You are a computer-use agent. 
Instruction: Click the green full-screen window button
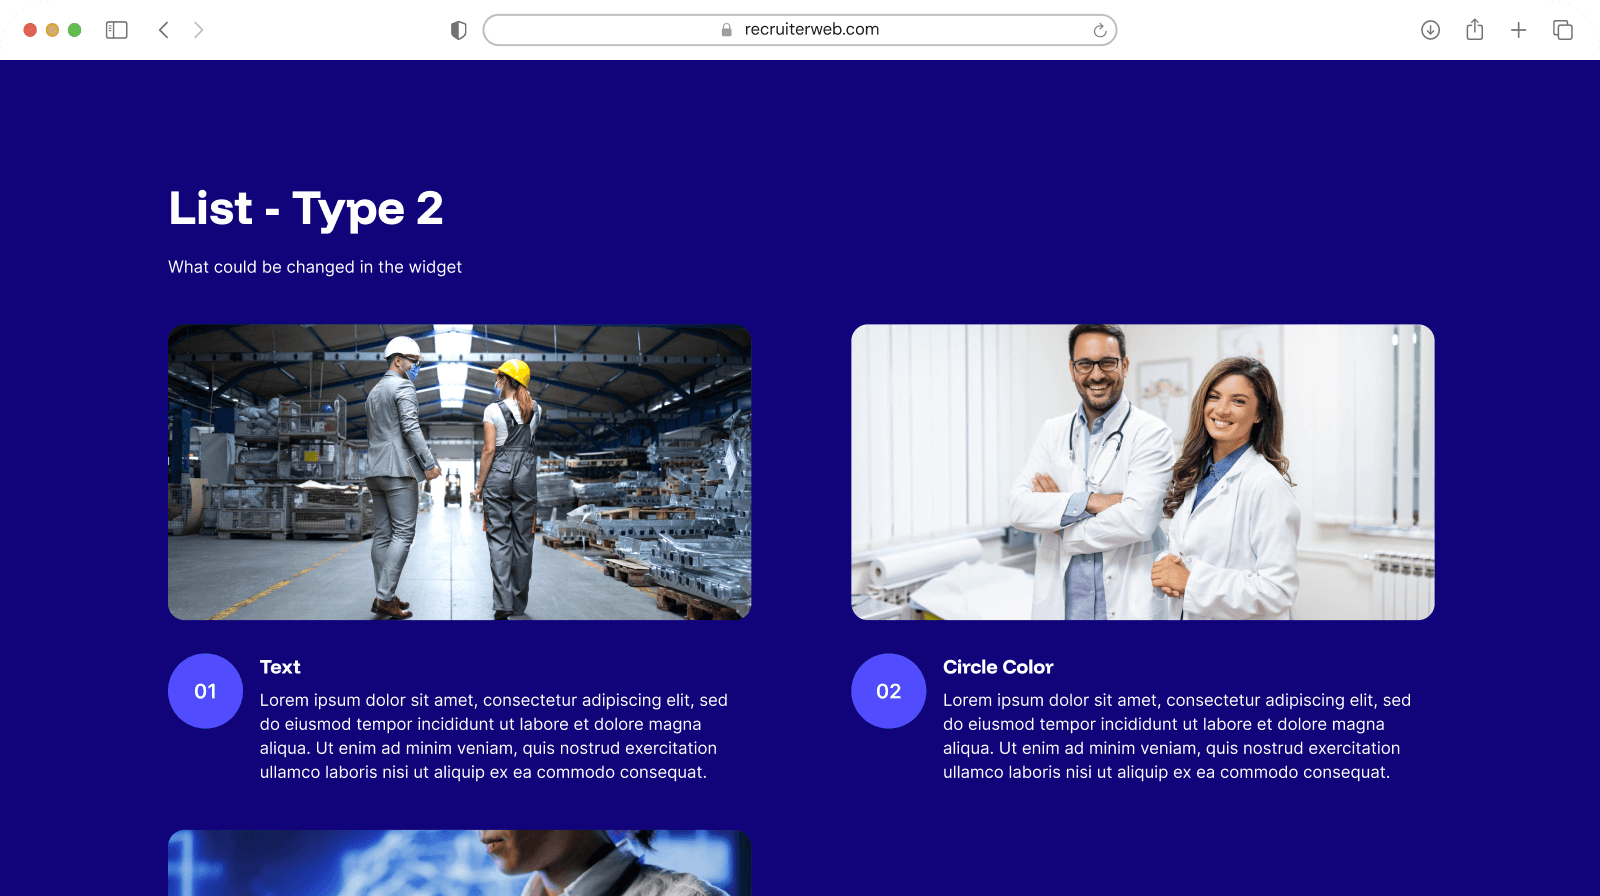click(x=74, y=30)
